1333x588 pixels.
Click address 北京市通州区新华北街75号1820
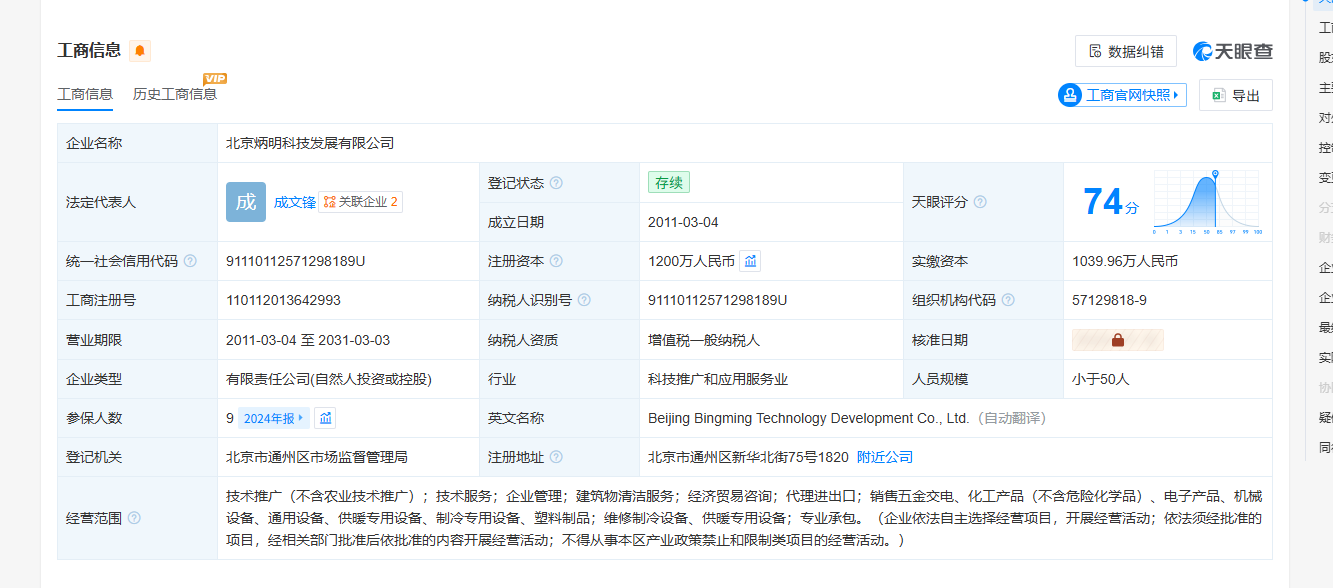748,457
